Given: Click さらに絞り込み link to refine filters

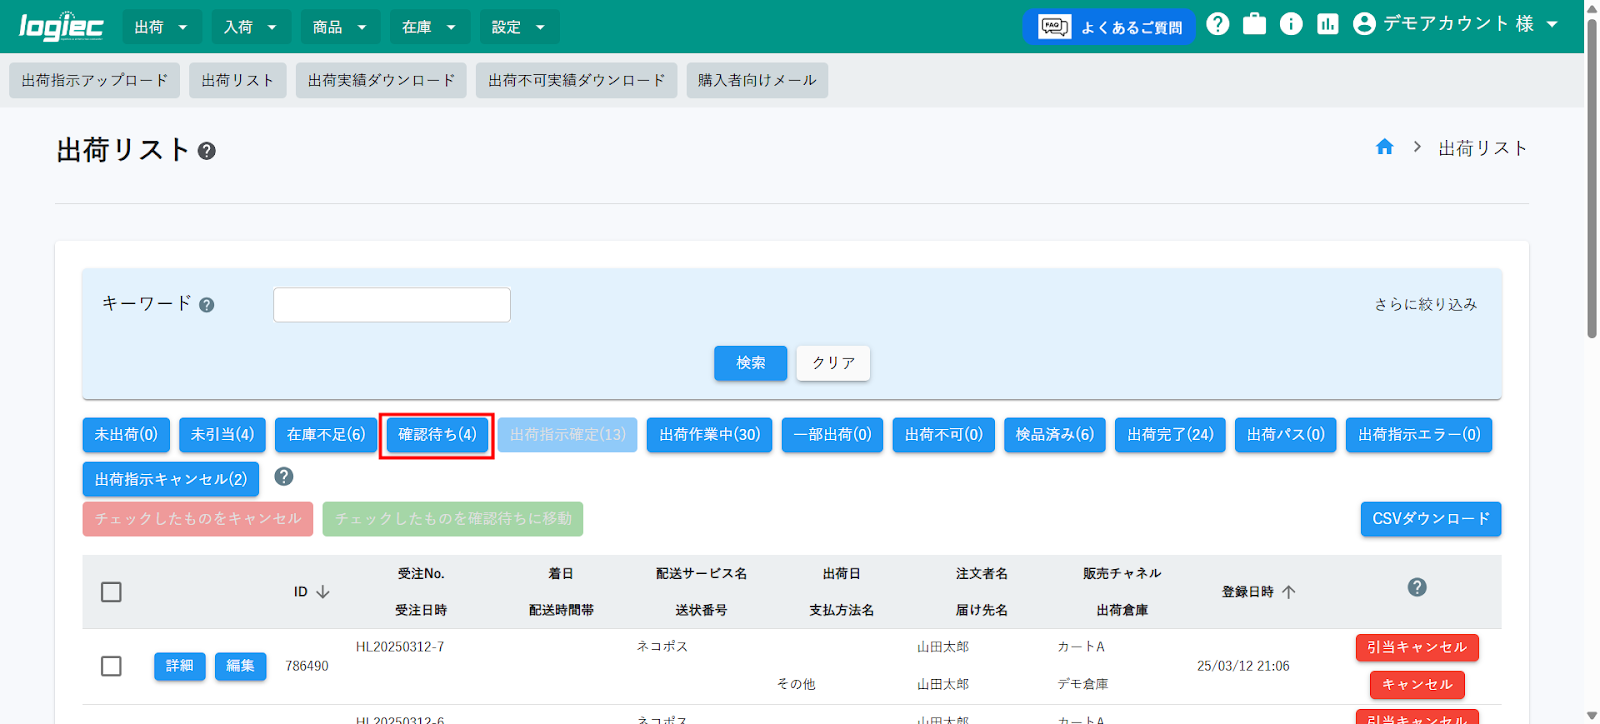Looking at the screenshot, I should pyautogui.click(x=1425, y=305).
